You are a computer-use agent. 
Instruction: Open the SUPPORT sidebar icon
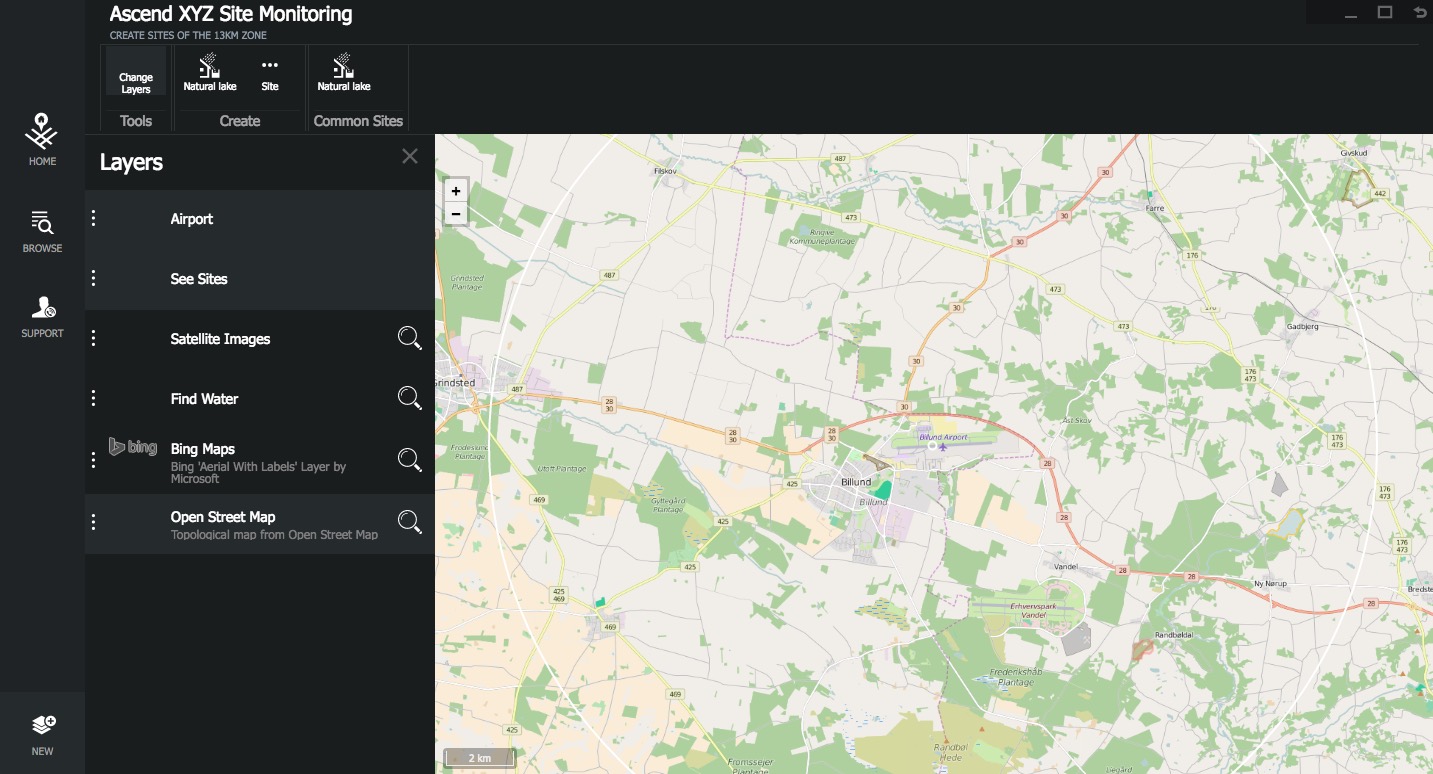[x=42, y=317]
